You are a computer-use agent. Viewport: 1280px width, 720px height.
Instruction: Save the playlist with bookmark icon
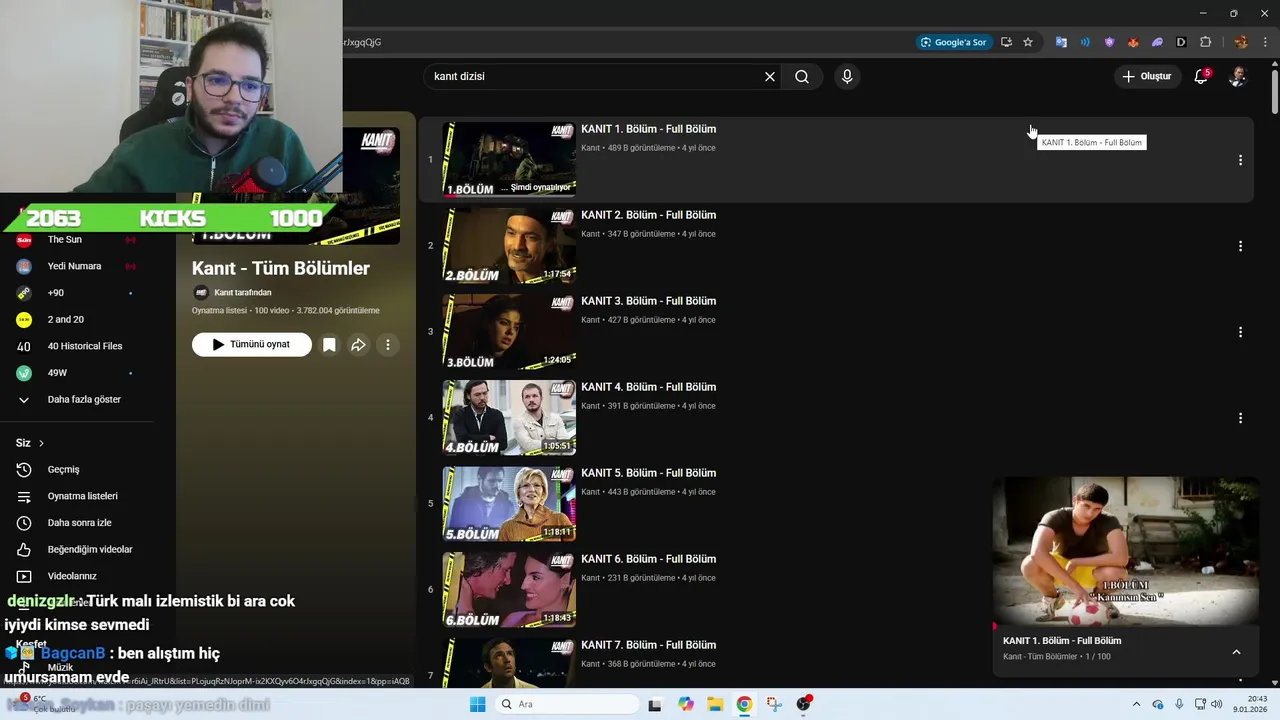coord(329,345)
